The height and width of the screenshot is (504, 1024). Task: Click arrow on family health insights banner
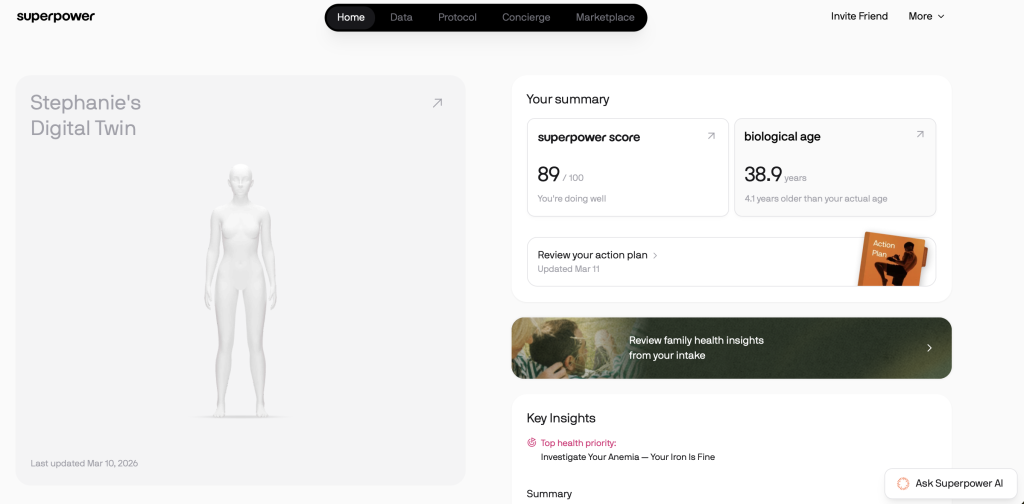(929, 348)
